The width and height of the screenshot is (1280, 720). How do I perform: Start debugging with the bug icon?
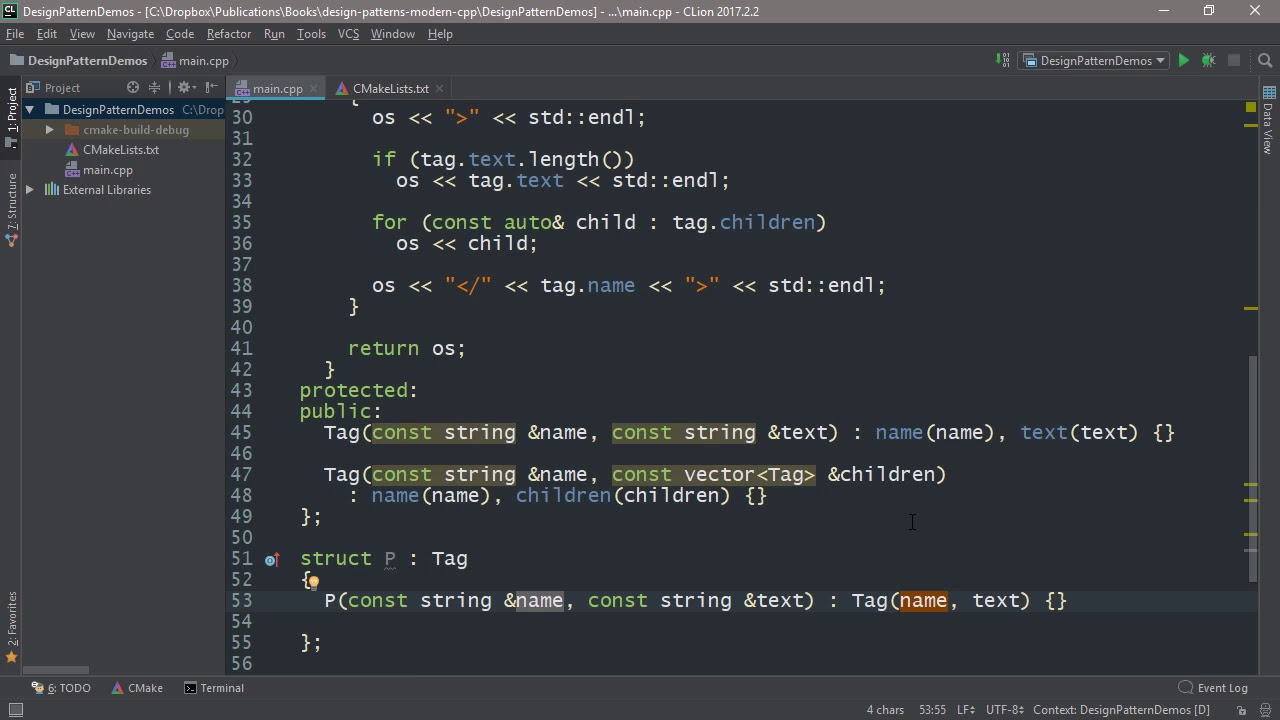(x=1208, y=60)
